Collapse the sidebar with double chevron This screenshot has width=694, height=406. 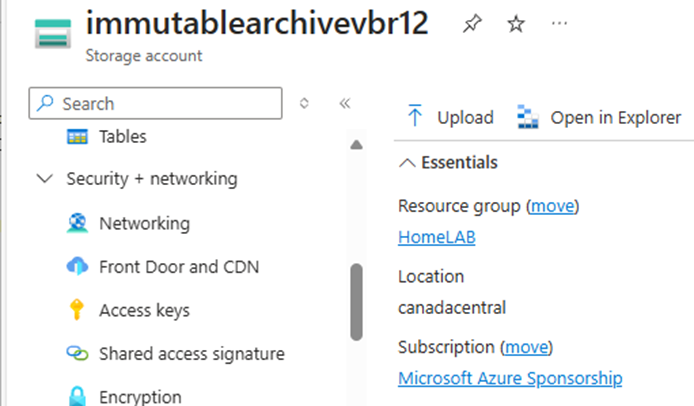pyautogui.click(x=345, y=103)
